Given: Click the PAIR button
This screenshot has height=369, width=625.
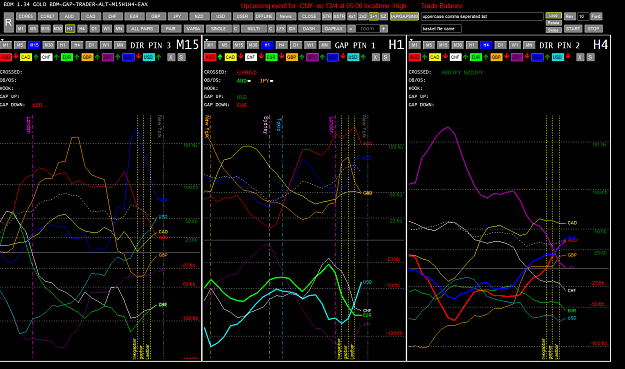Looking at the screenshot, I should click(171, 29).
